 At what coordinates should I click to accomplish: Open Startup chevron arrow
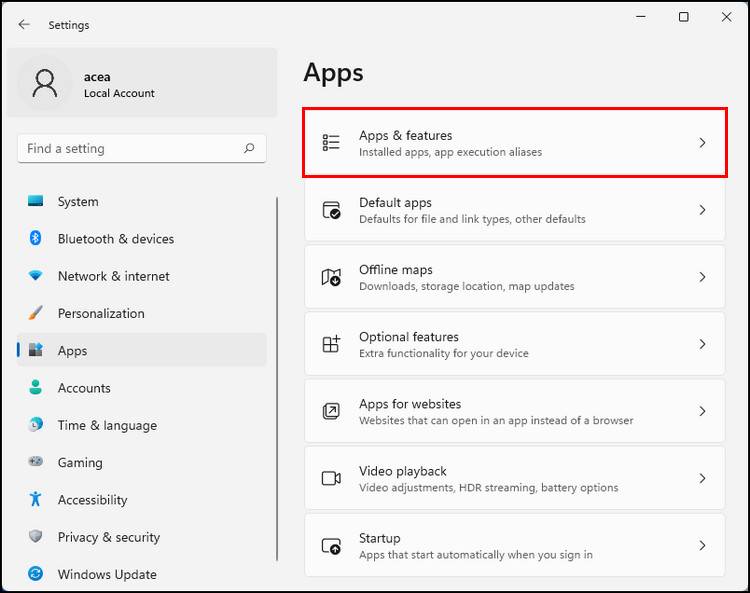pyautogui.click(x=702, y=546)
